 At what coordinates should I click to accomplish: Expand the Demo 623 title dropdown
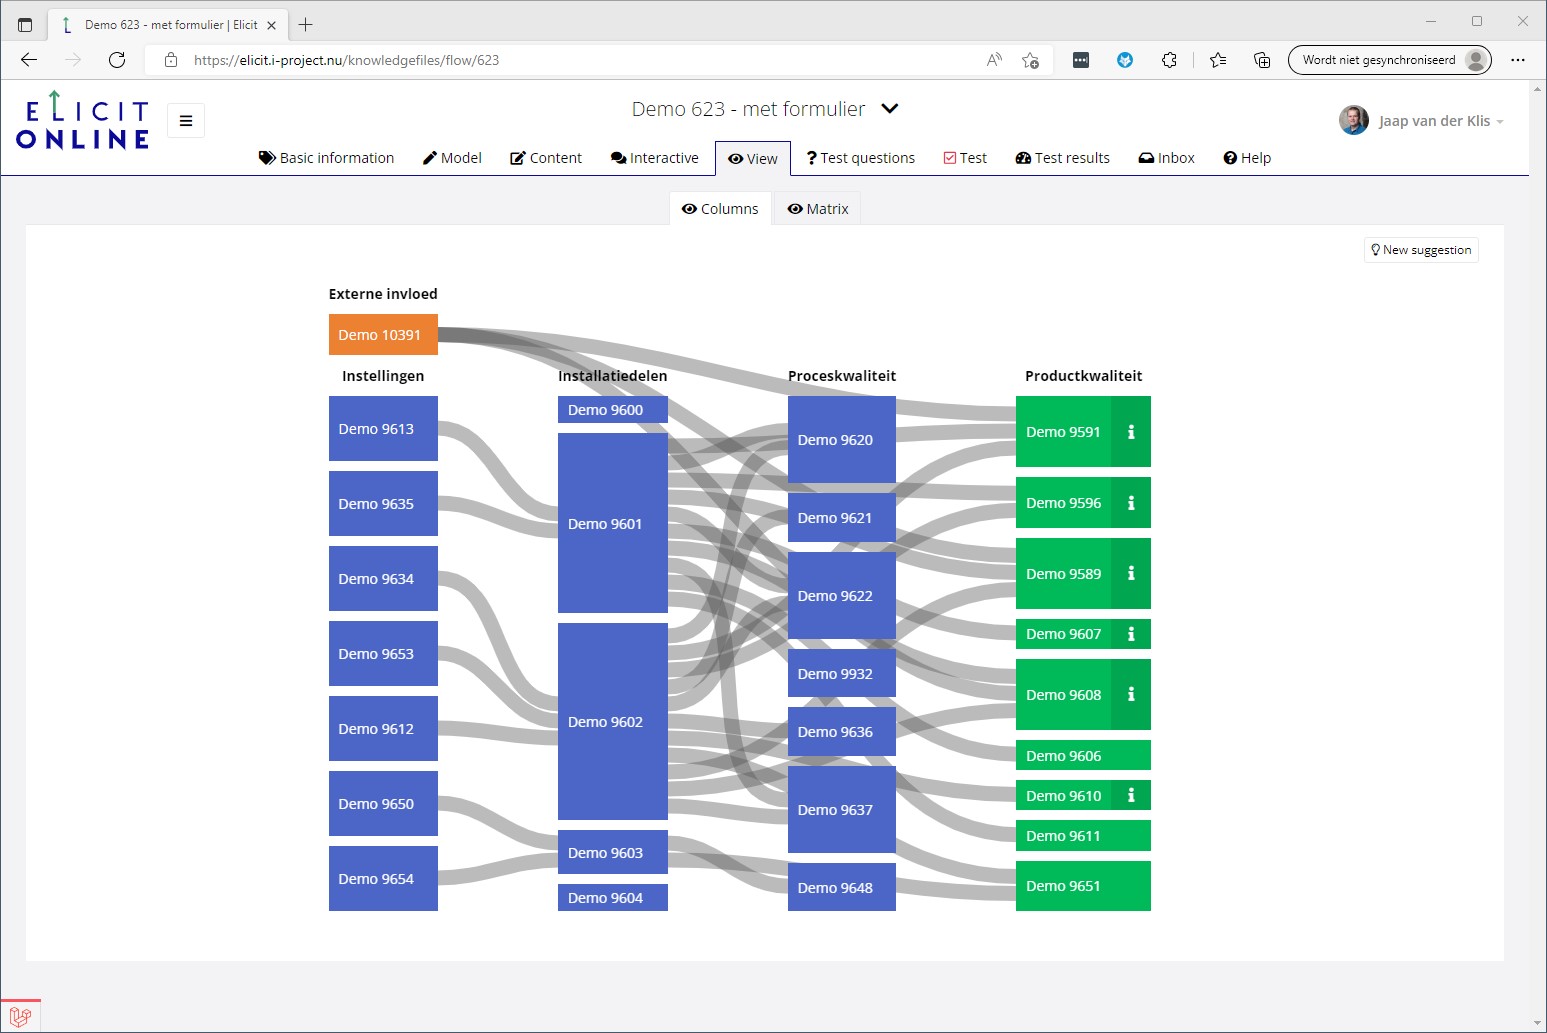point(890,109)
